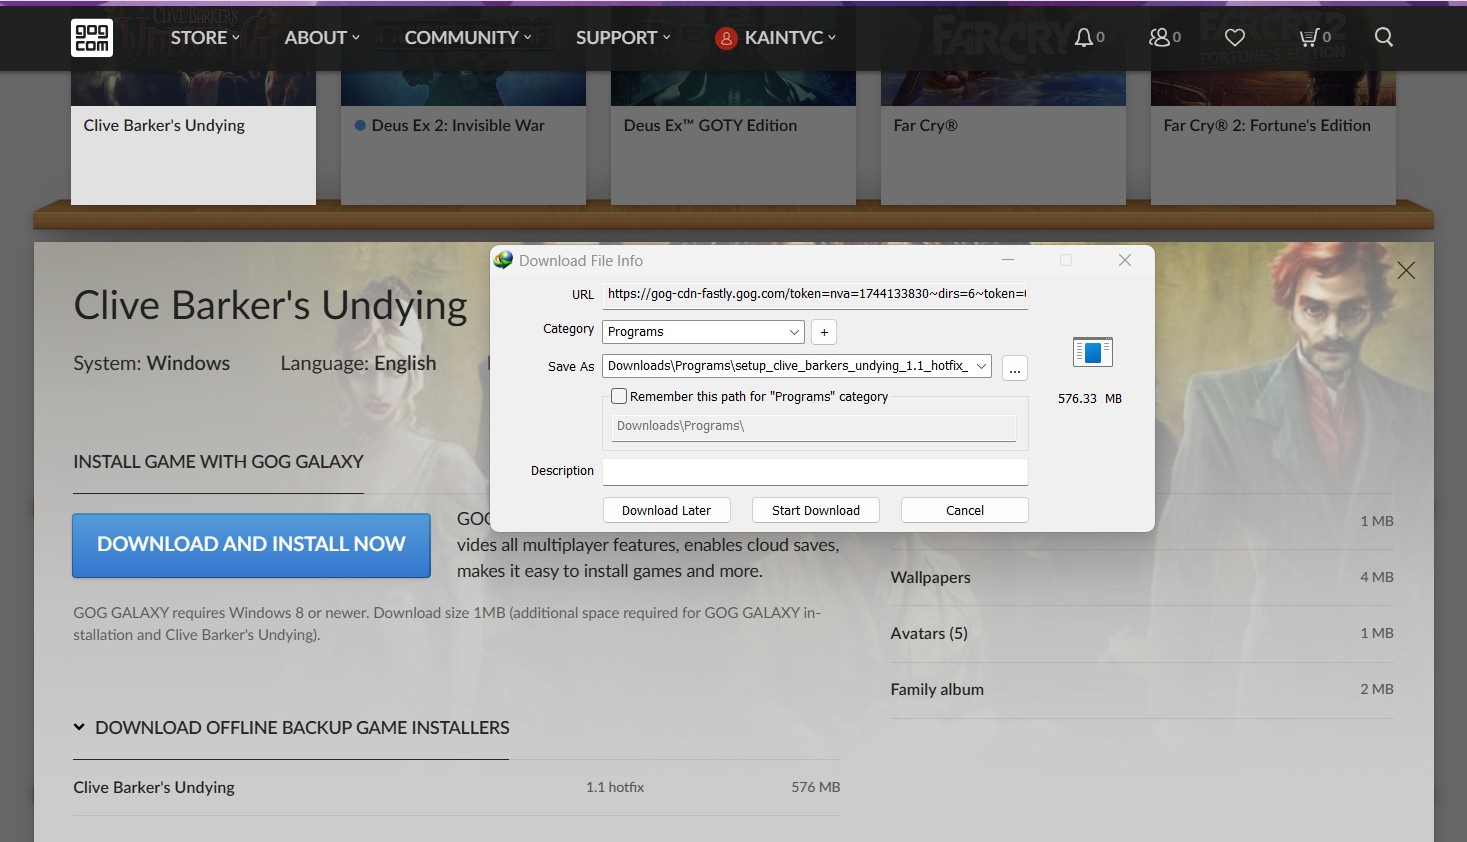Open the COMMUNITY menu
Screen dimensions: 1467x842
468,37
